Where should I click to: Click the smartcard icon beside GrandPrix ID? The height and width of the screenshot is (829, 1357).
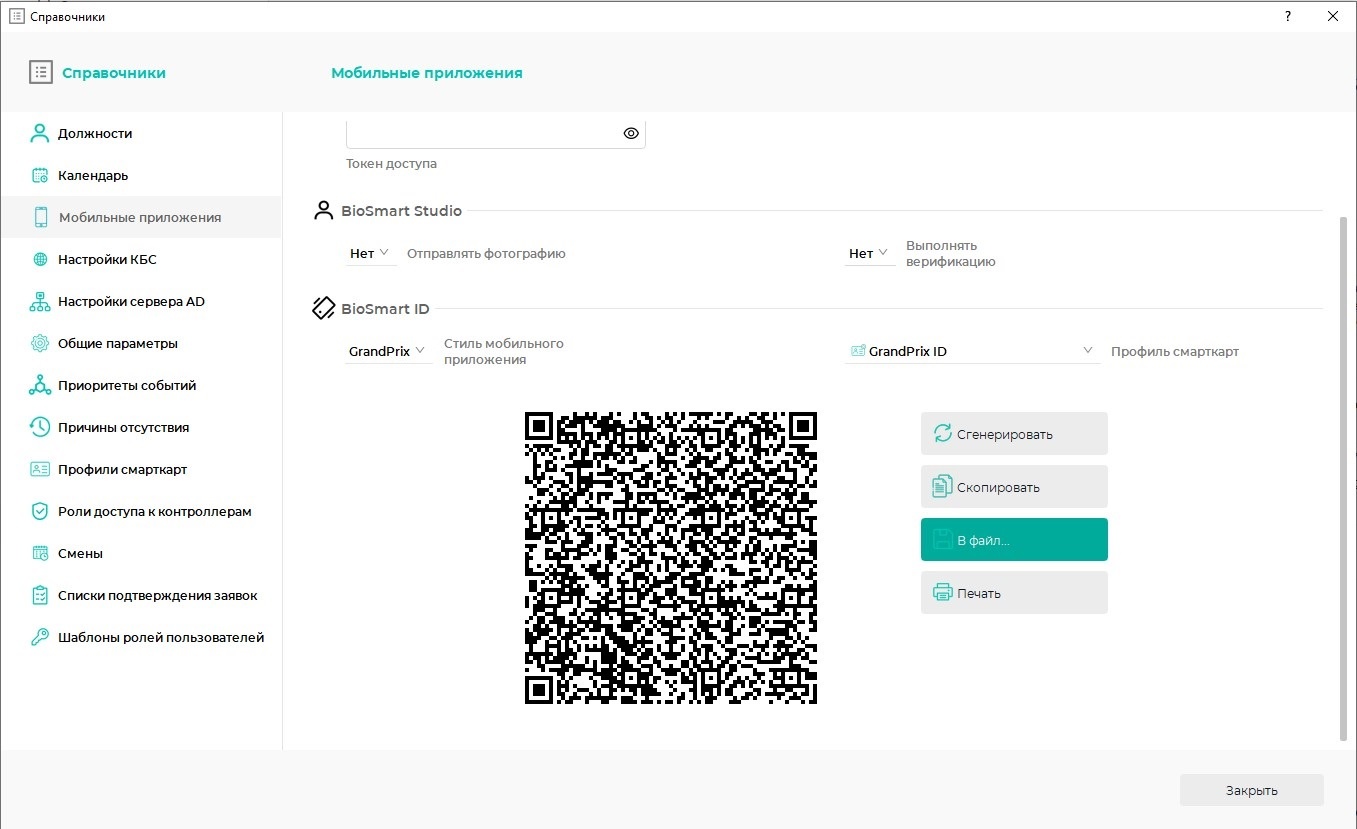(x=857, y=351)
